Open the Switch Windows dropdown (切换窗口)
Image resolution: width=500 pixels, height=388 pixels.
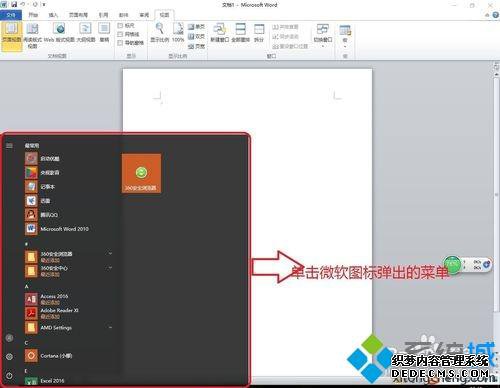point(323,35)
